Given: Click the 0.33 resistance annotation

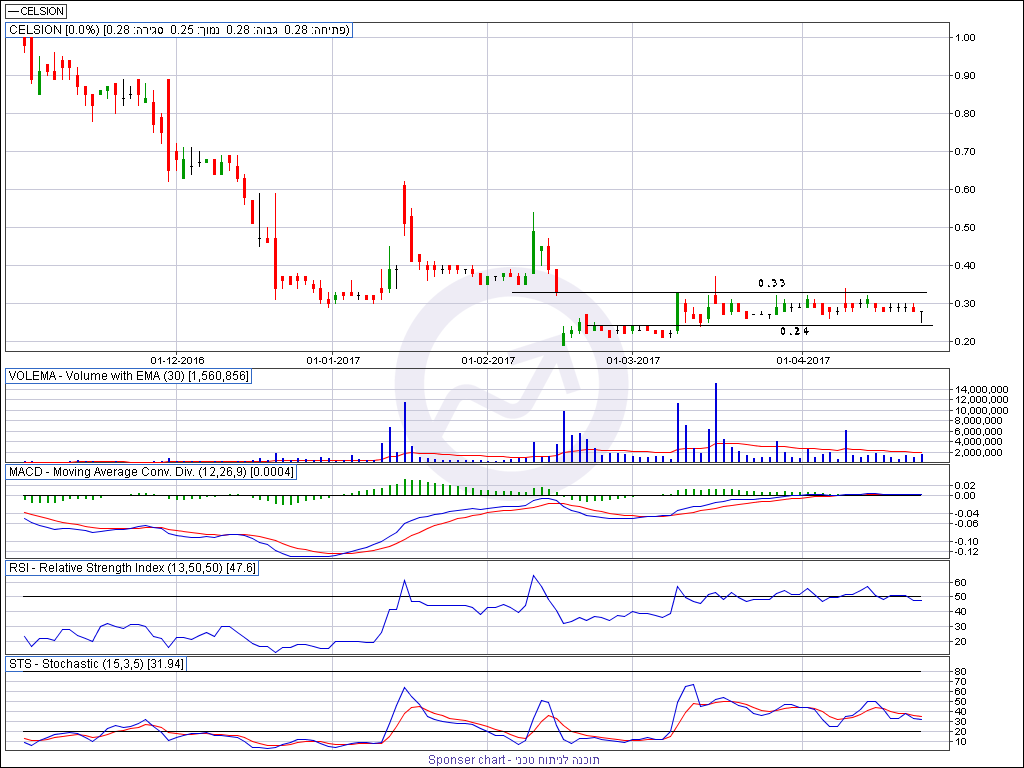Looking at the screenshot, I should (x=771, y=283).
